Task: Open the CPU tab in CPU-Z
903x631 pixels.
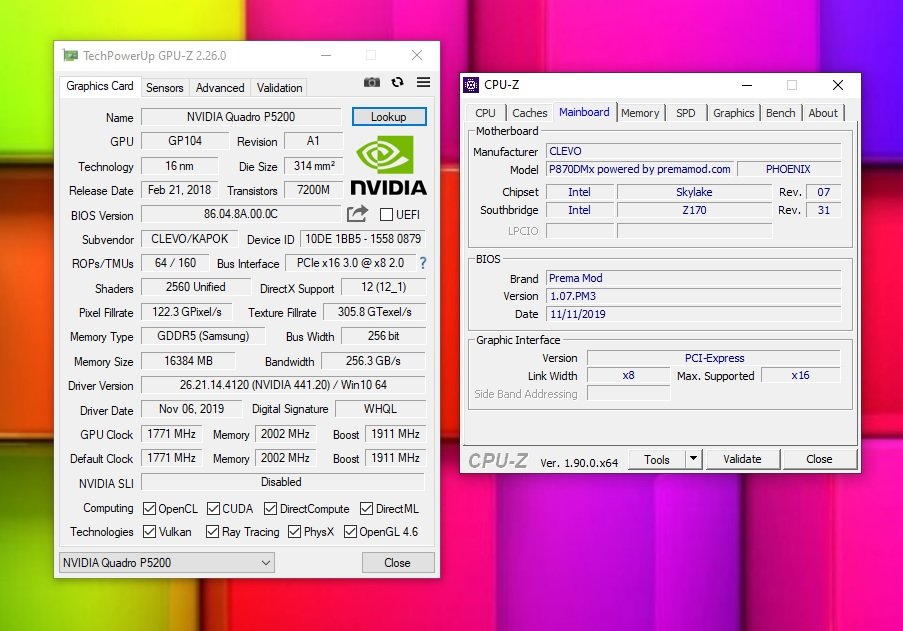Action: (485, 113)
